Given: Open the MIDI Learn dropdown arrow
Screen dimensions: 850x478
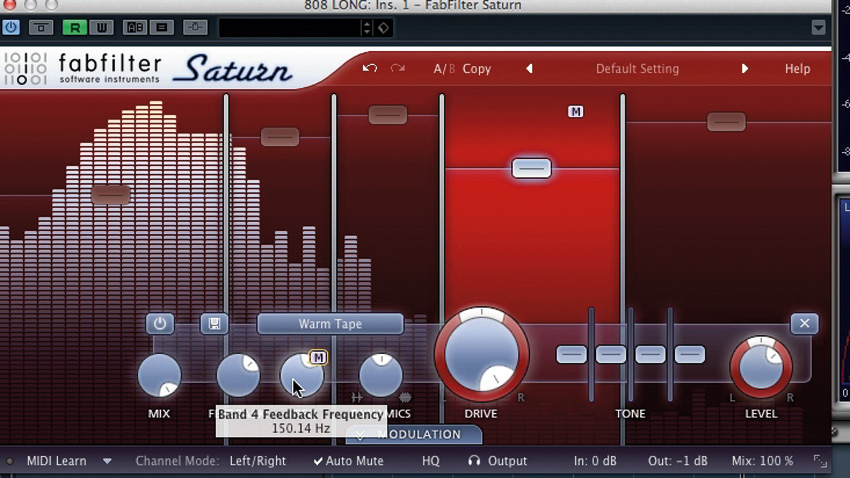Looking at the screenshot, I should click(107, 461).
